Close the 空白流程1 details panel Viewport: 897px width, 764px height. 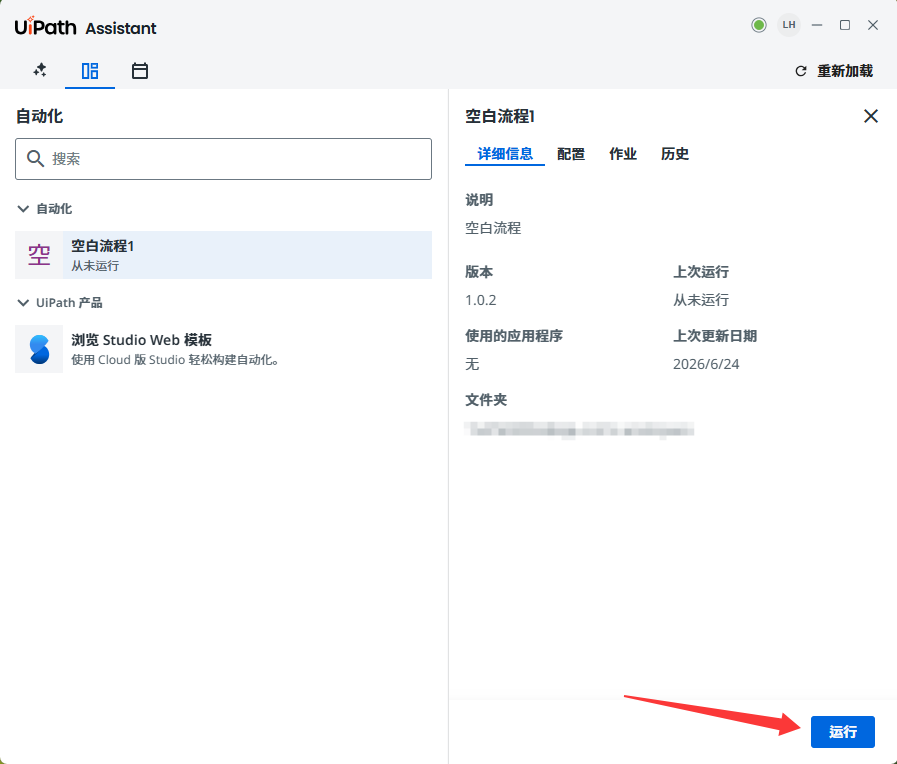871,116
